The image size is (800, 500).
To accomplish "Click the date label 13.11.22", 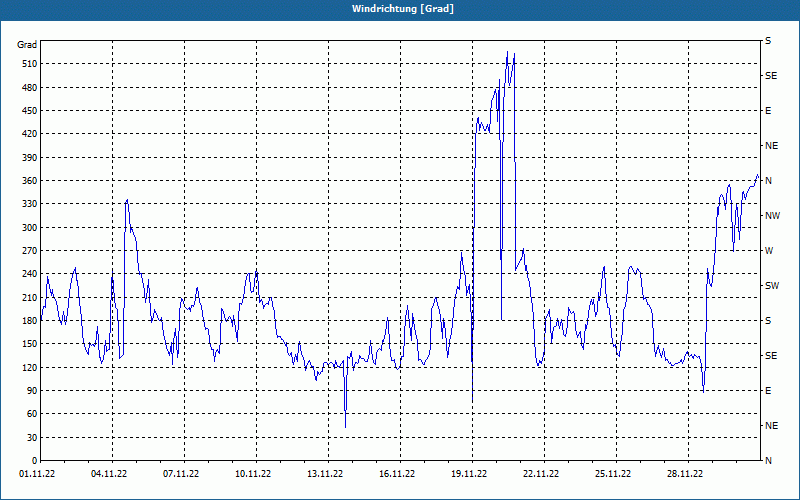I will [x=325, y=473].
